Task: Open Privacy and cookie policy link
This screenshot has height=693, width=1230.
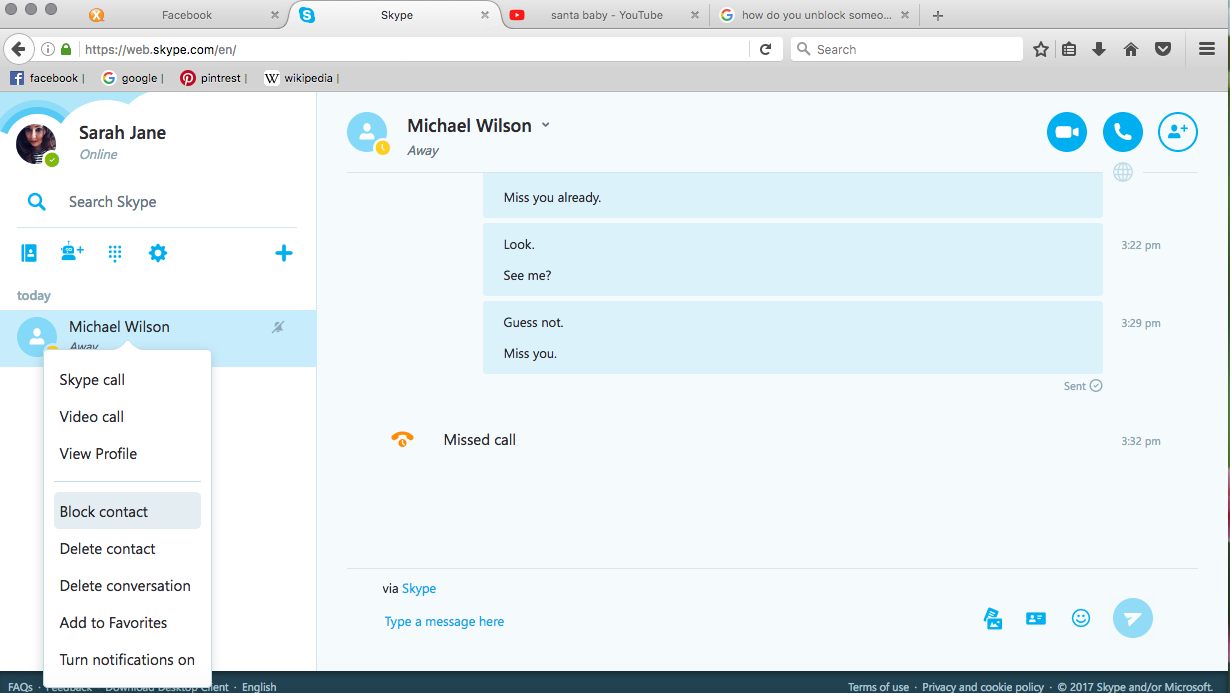Action: click(983, 687)
